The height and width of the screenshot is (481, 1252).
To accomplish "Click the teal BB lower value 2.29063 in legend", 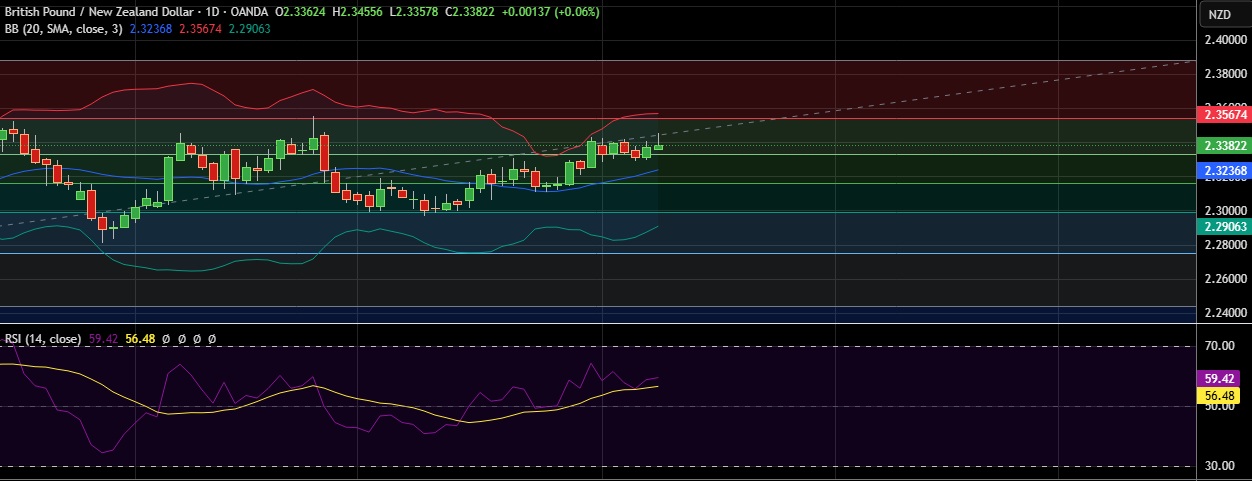I will click(250, 29).
